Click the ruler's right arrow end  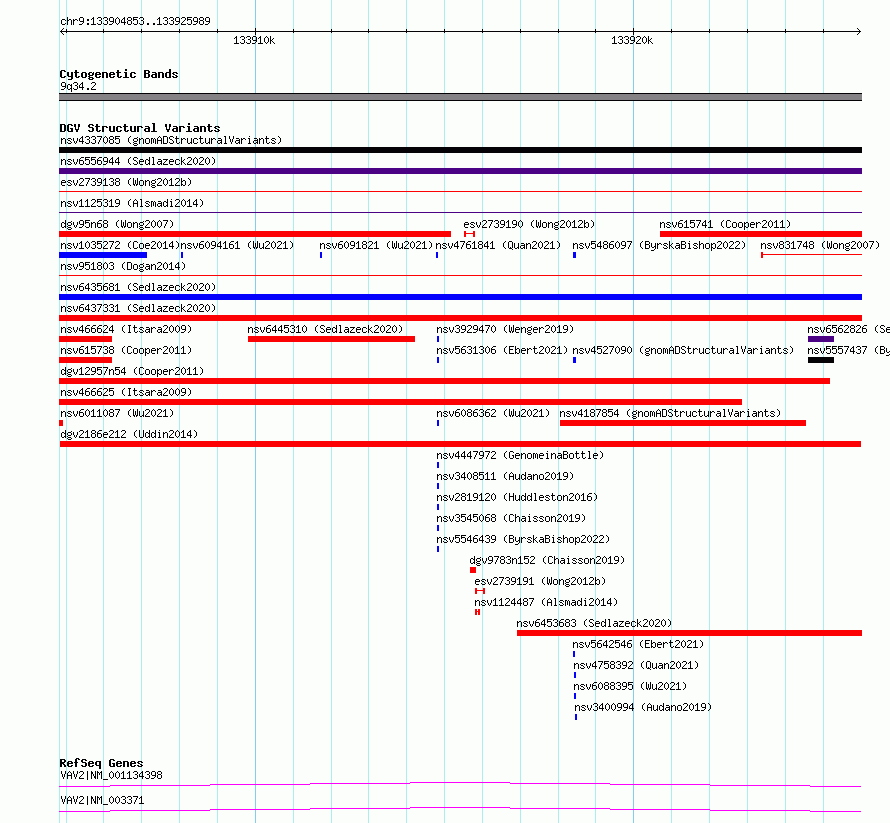point(859,31)
